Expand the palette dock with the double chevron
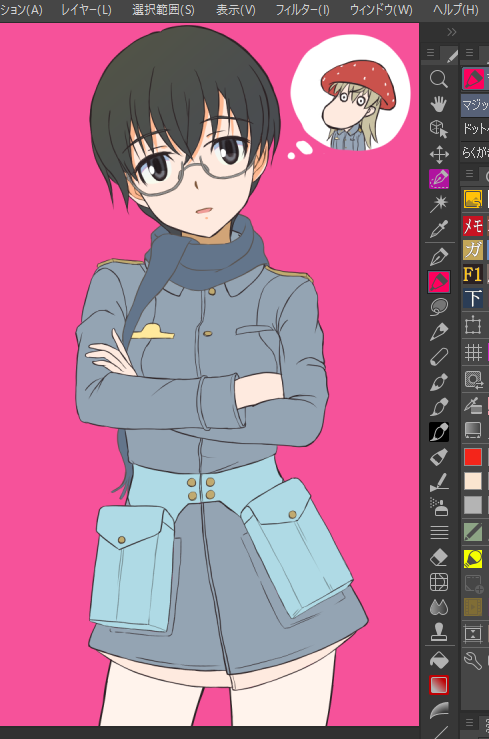This screenshot has width=489, height=739. [452, 32]
